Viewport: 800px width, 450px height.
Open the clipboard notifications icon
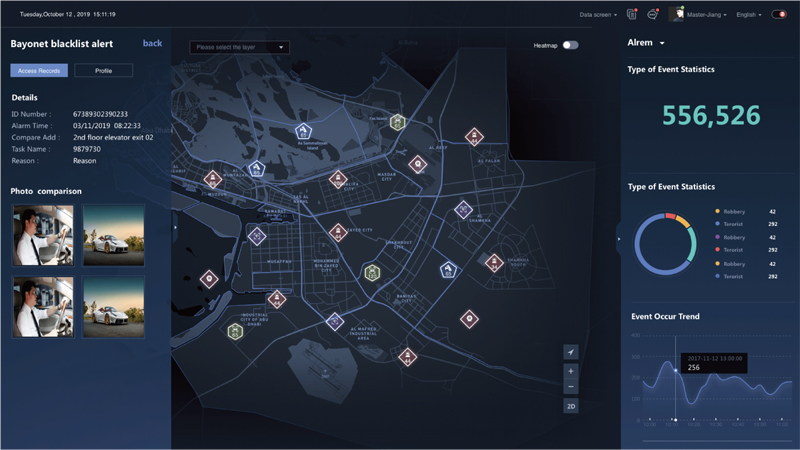(x=632, y=15)
